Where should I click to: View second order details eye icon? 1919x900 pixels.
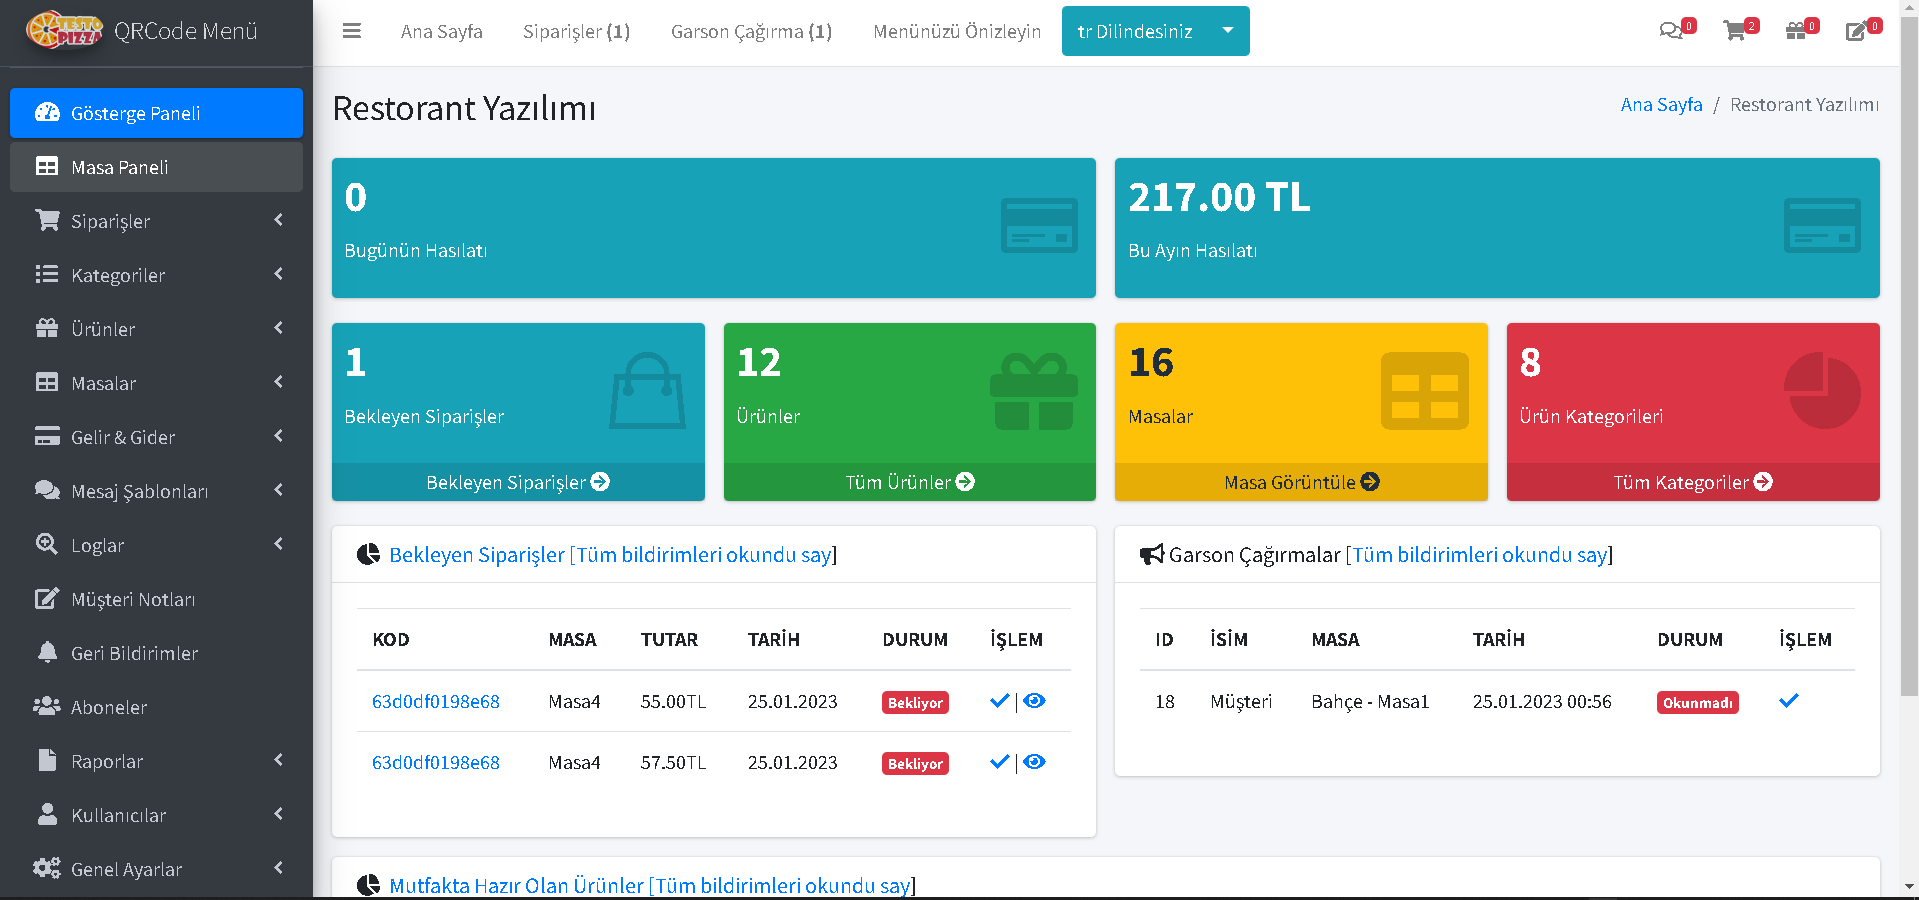tap(1035, 762)
